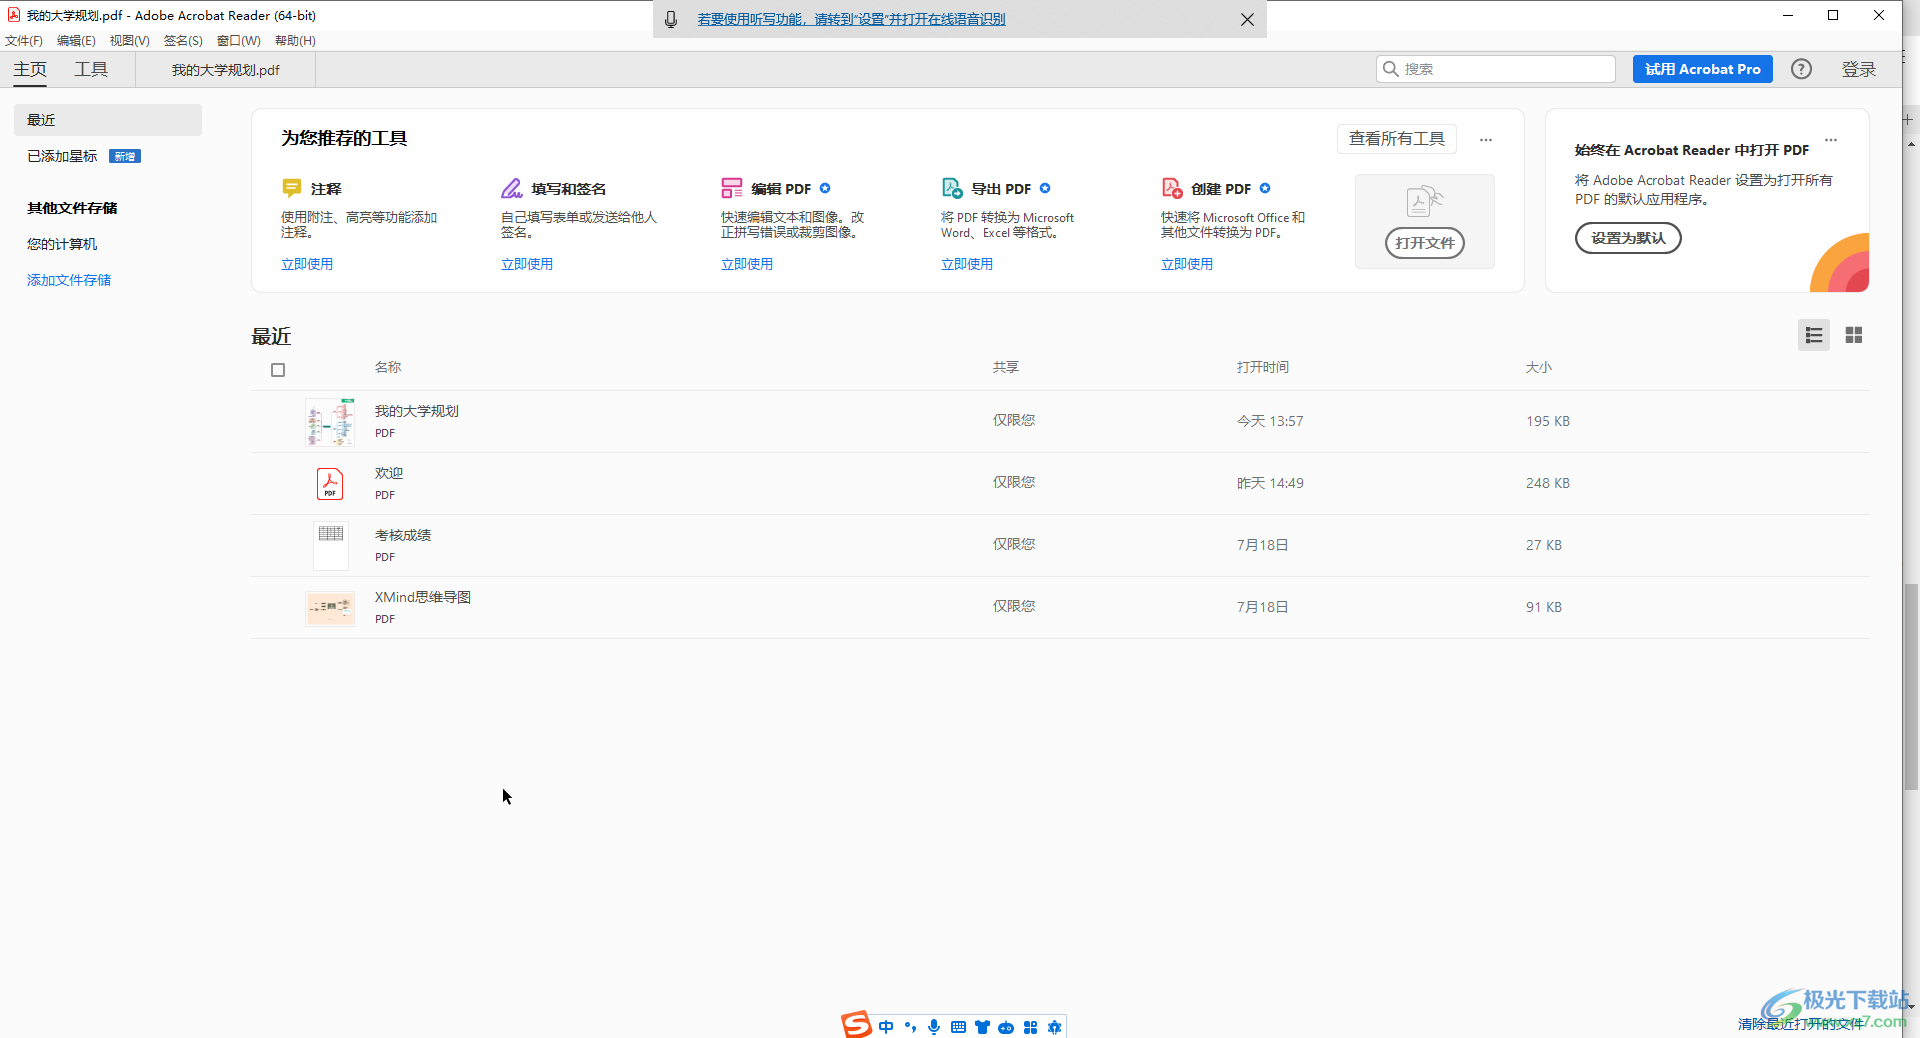Click 立即使用 under 创建 PDF
This screenshot has height=1038, width=1920.
[1187, 264]
